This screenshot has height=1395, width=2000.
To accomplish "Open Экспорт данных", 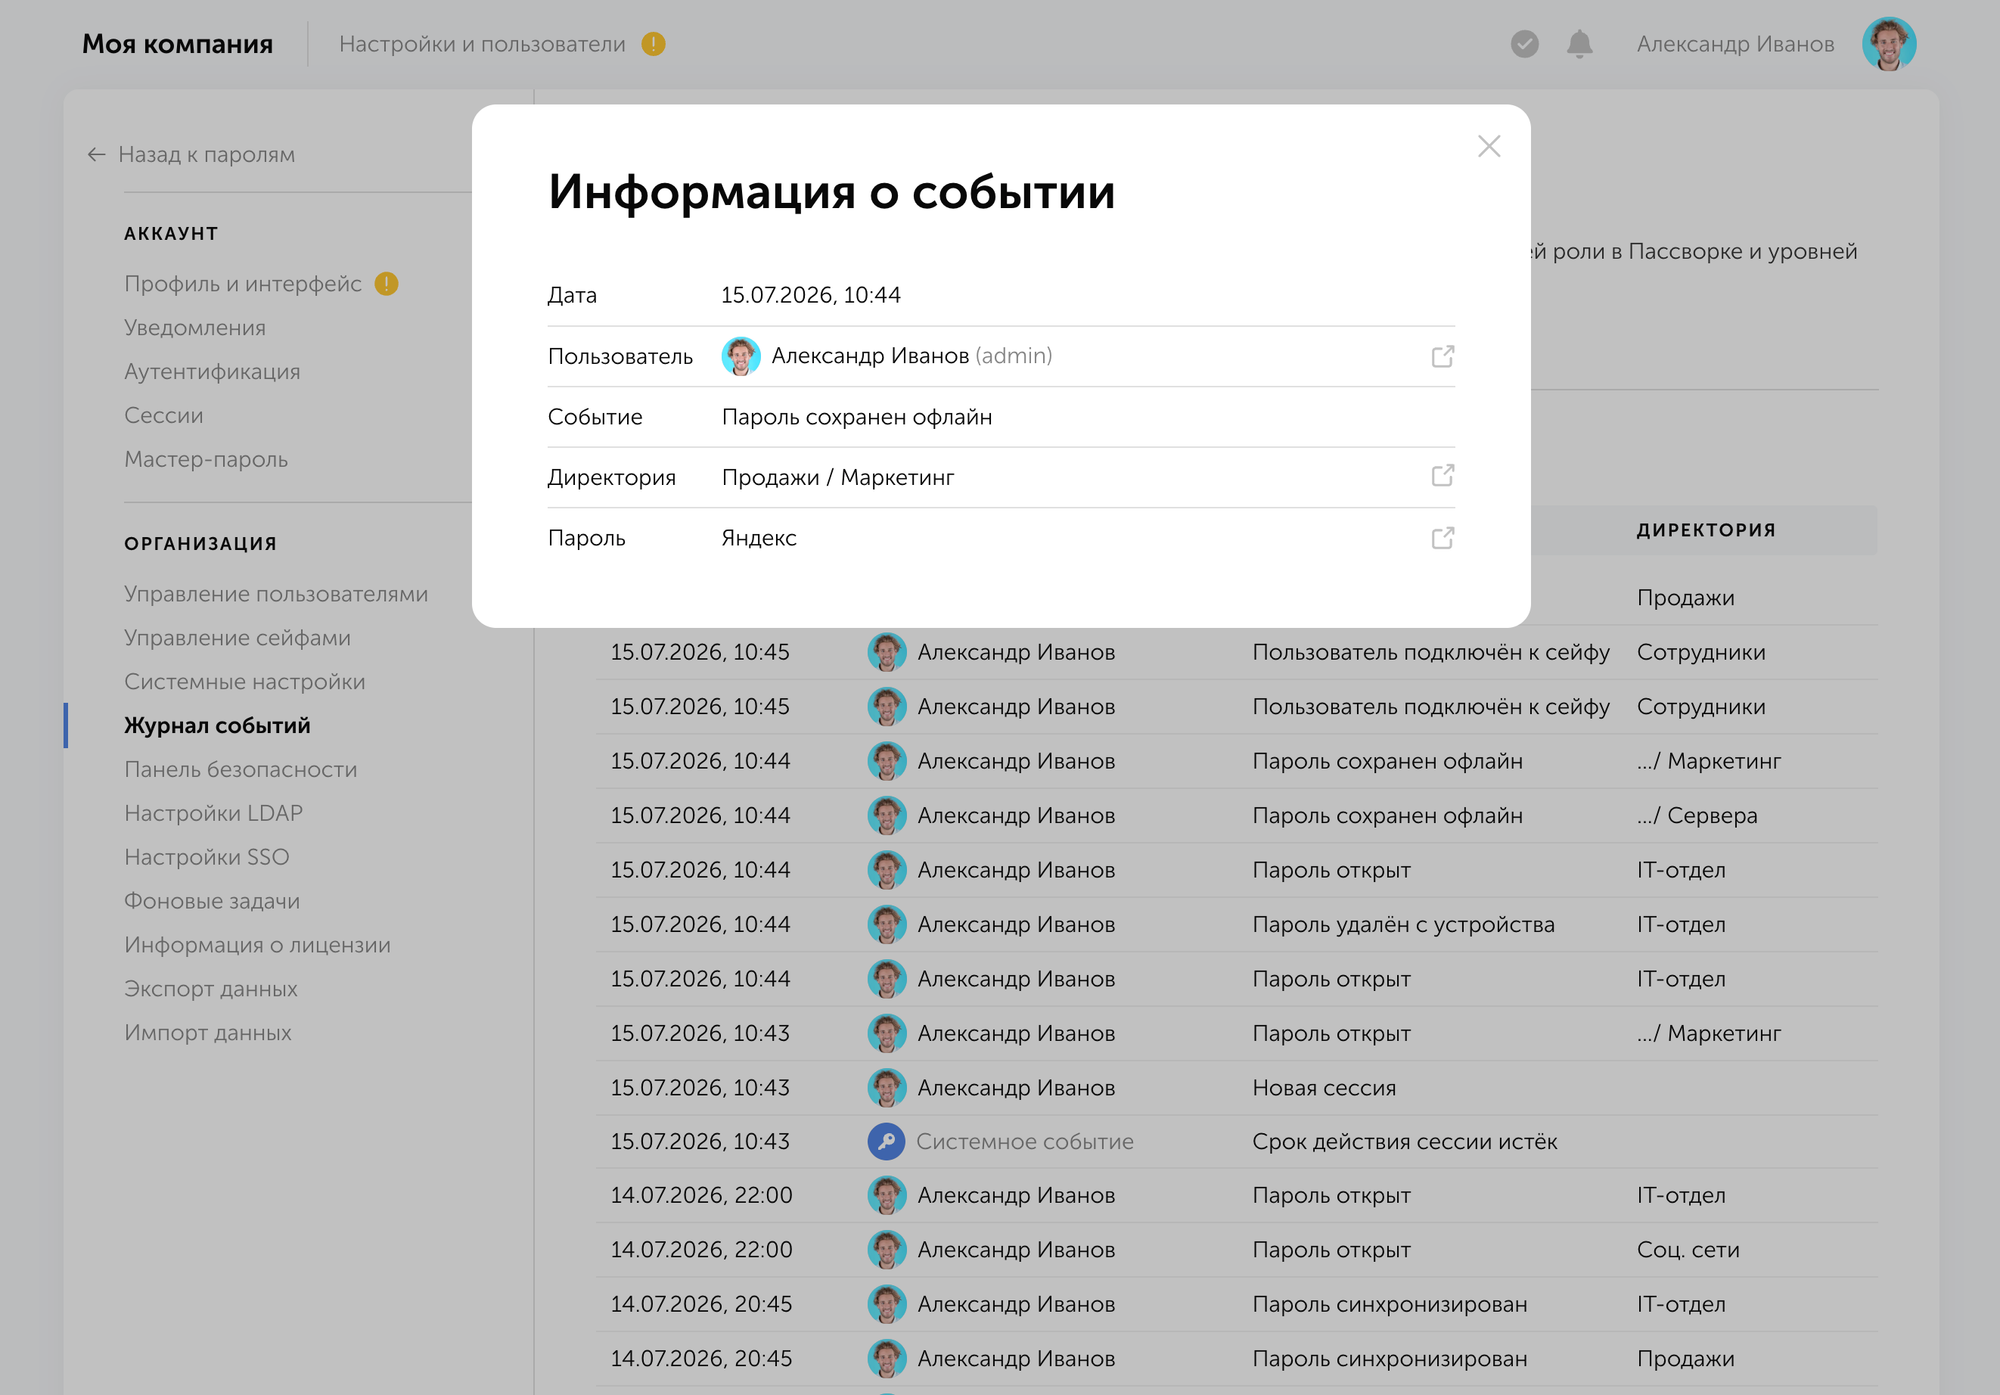I will click(211, 990).
